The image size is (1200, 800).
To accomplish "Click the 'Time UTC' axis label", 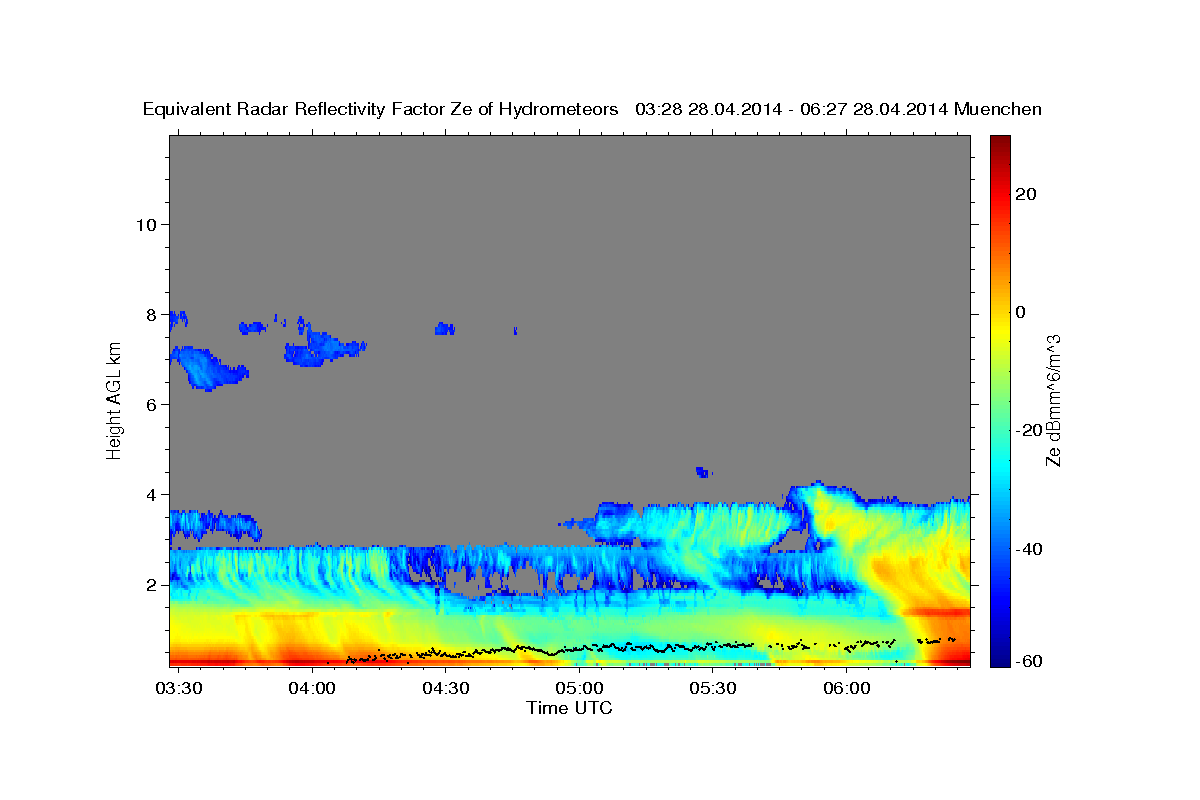I will tap(569, 708).
